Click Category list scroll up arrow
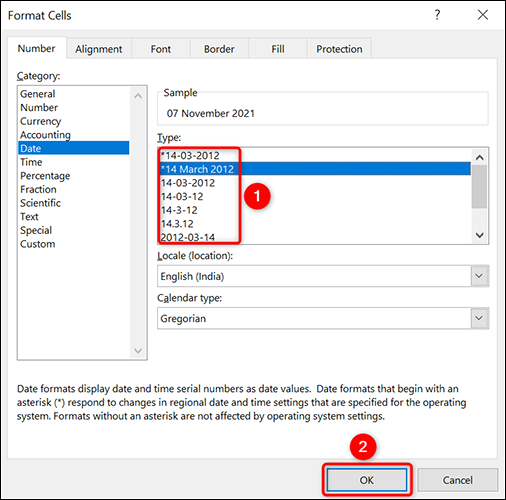This screenshot has width=506, height=500. tap(138, 96)
